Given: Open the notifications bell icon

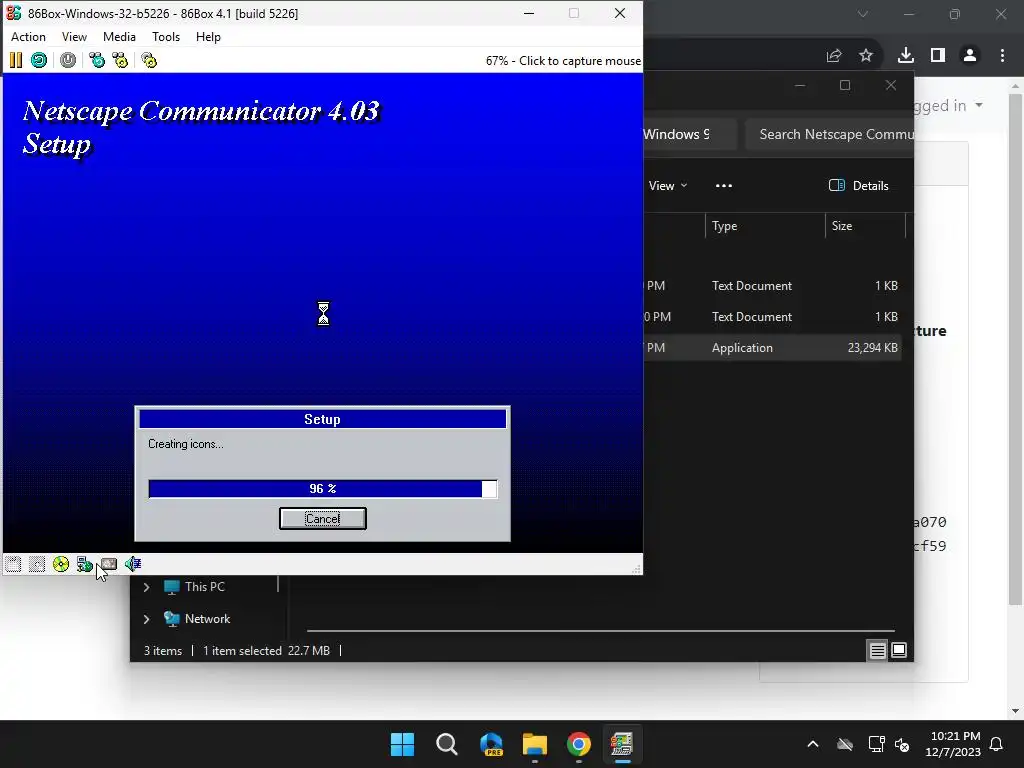Looking at the screenshot, I should [997, 744].
